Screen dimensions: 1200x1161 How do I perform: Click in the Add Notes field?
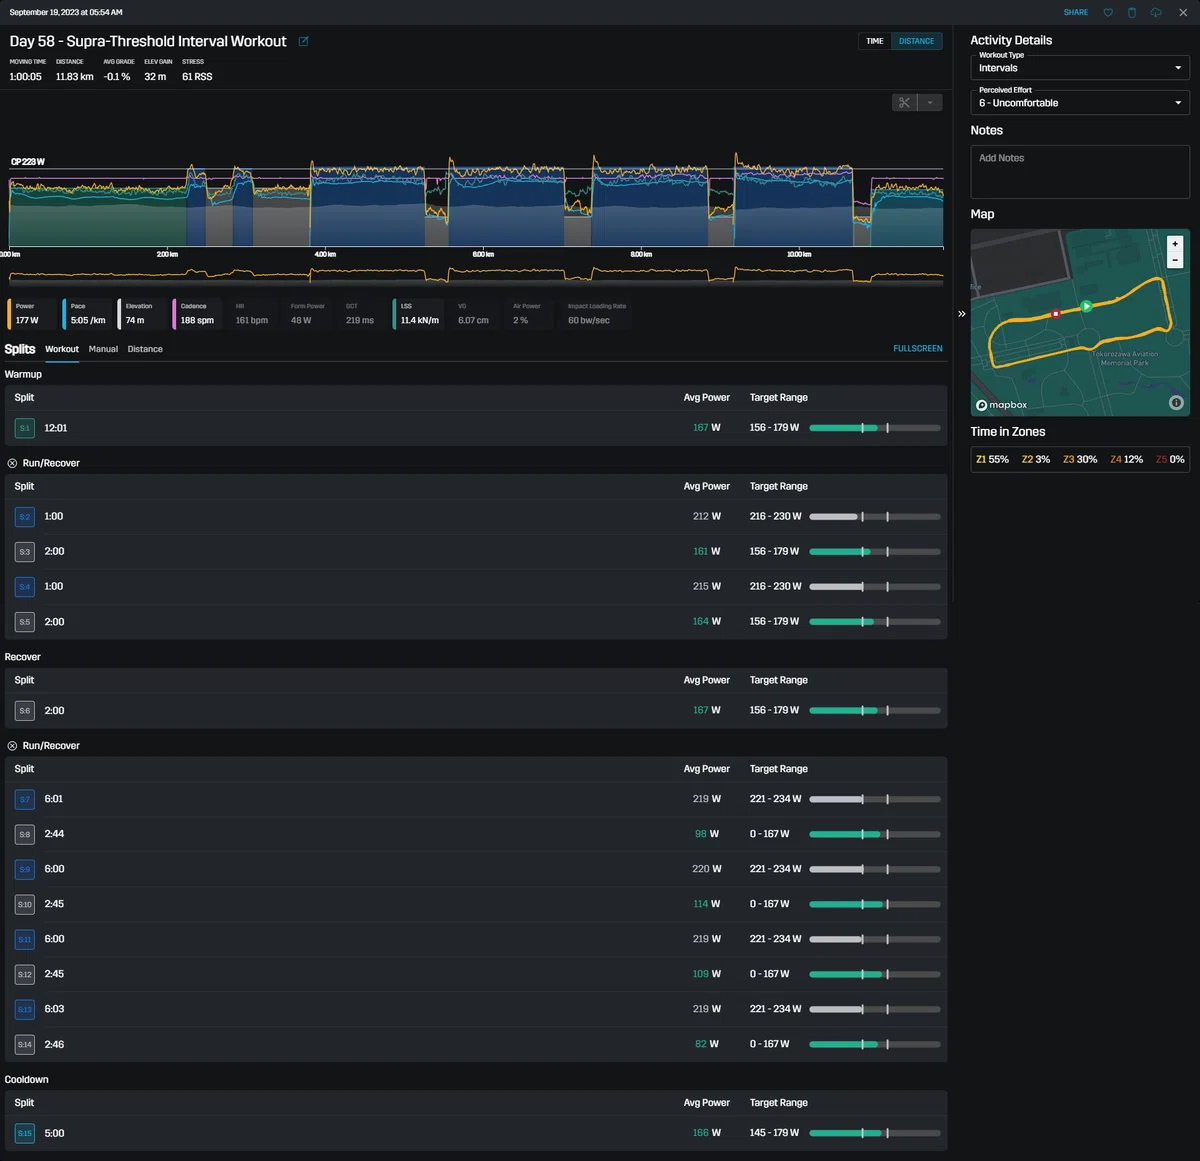(x=1080, y=171)
